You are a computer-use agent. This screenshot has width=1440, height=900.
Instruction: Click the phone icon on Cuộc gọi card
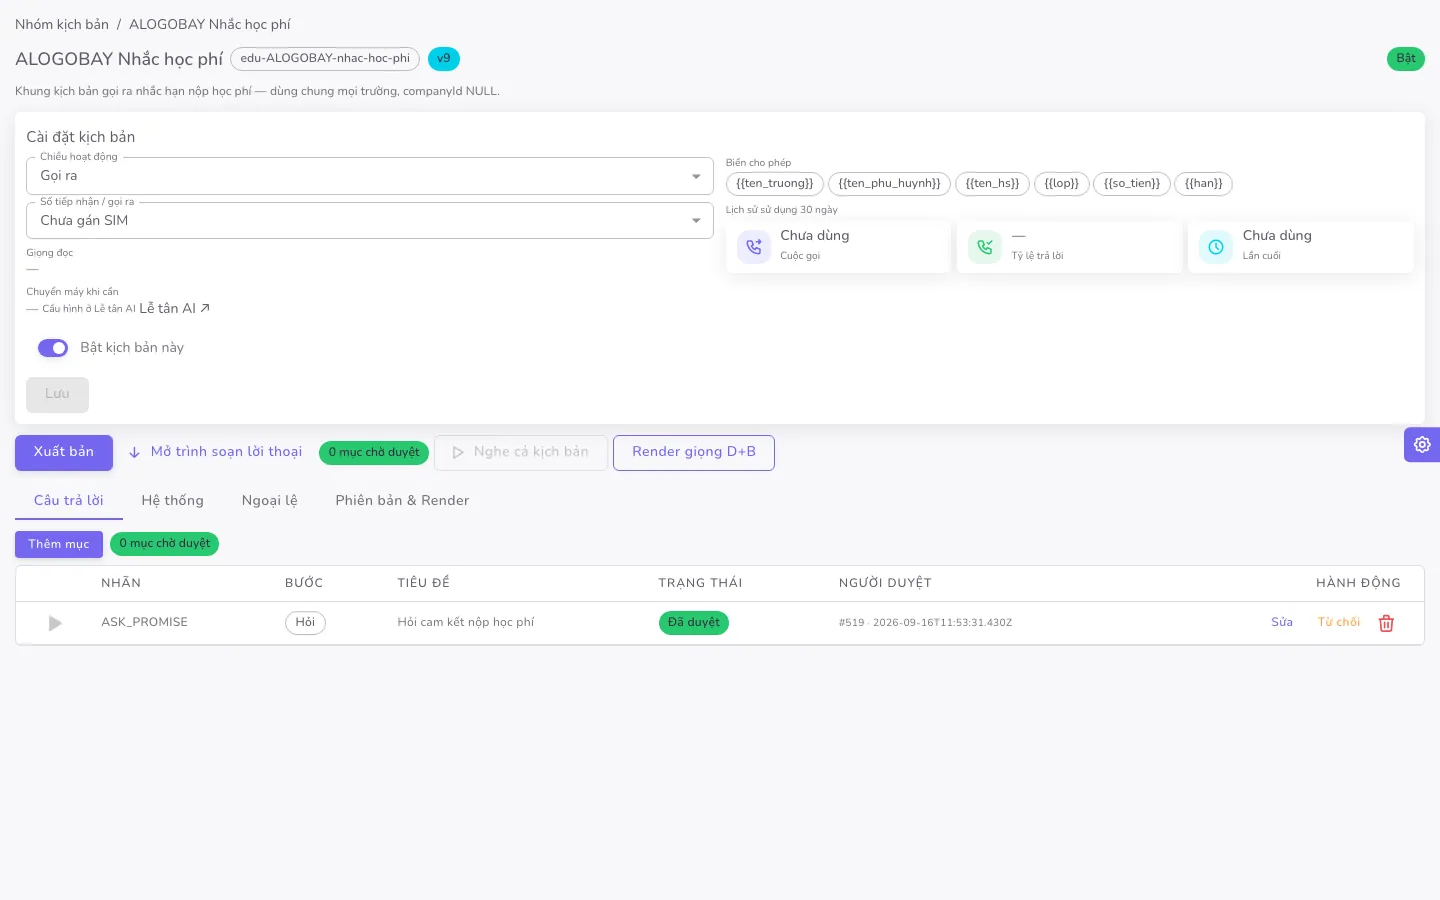754,246
